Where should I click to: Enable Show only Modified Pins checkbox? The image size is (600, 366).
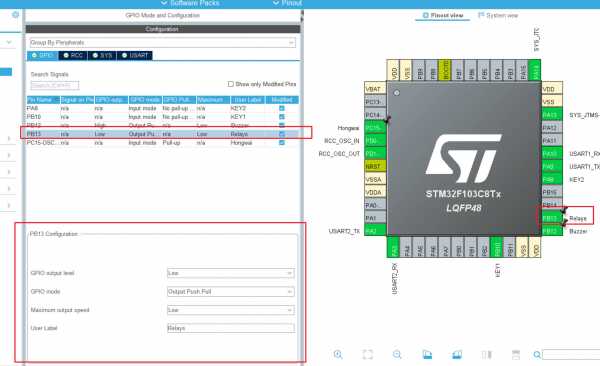pyautogui.click(x=230, y=84)
